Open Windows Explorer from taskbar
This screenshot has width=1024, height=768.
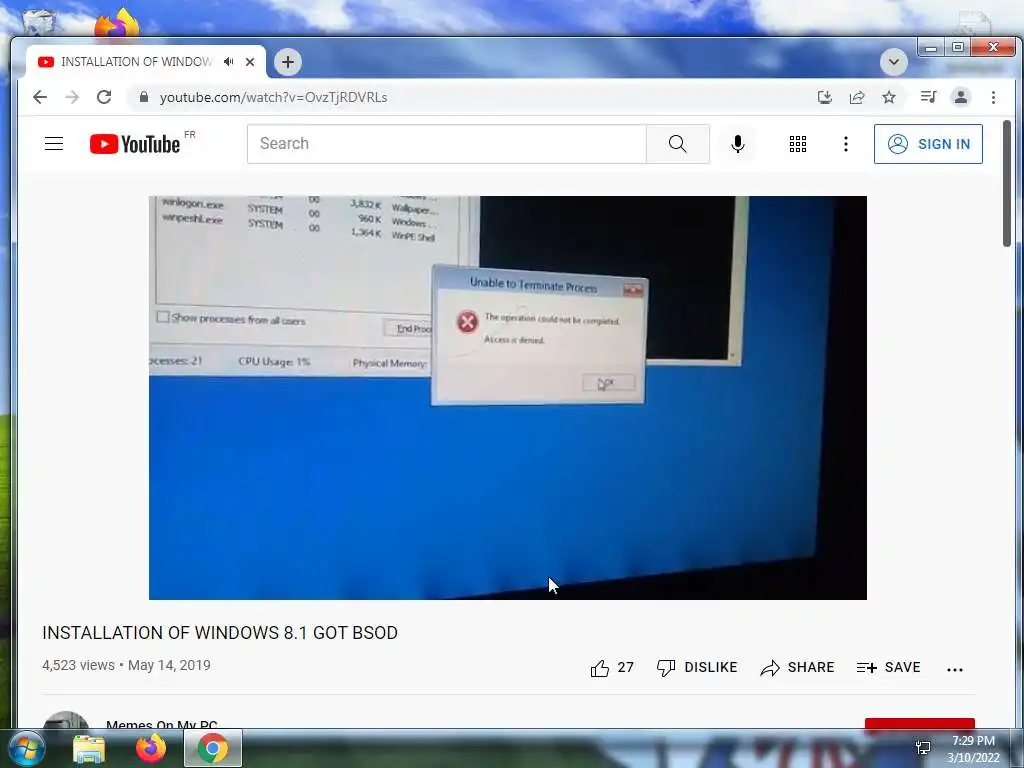89,749
